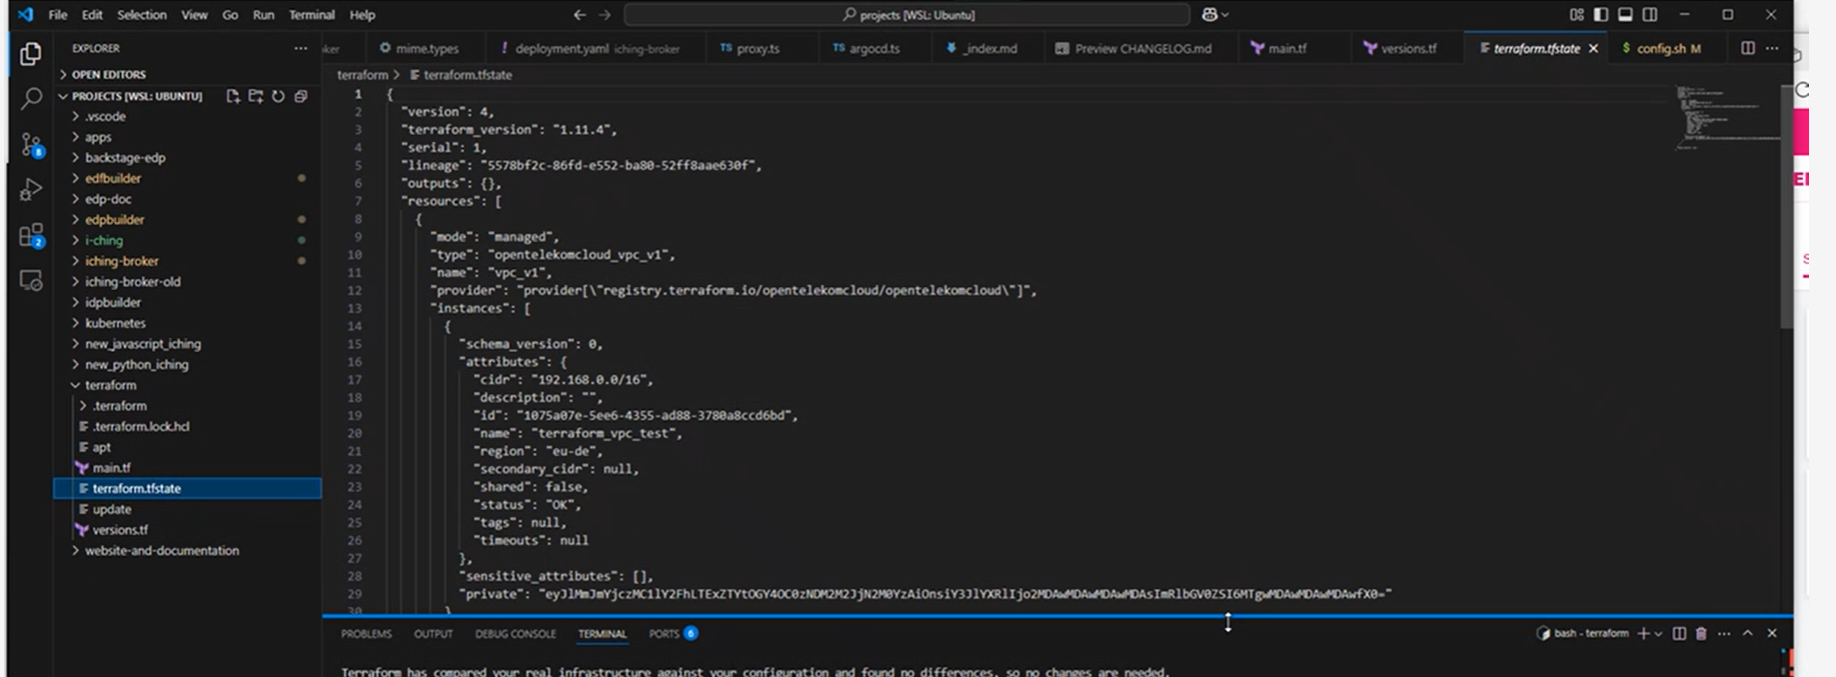Create a new folder in the Projects explorer

pyautogui.click(x=256, y=96)
